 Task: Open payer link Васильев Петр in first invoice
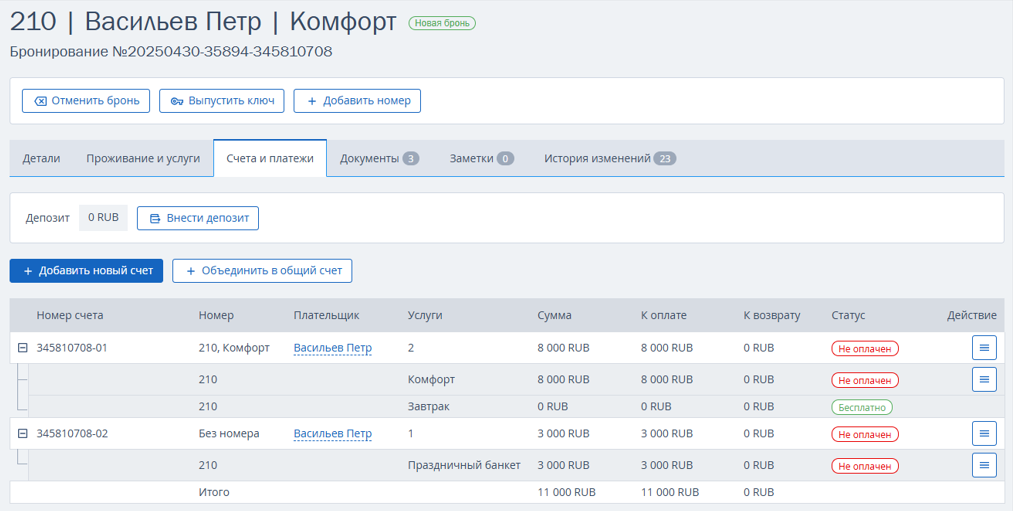(x=333, y=348)
